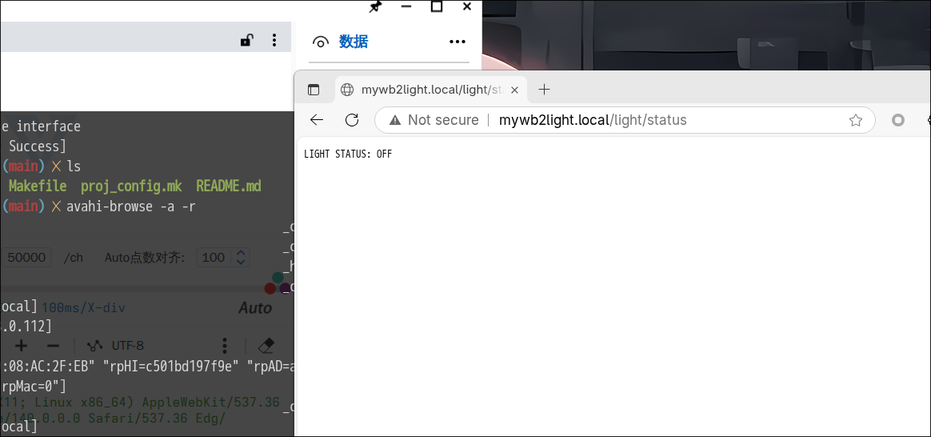Click the purple circle color dot
The width and height of the screenshot is (931, 437).
[286, 289]
